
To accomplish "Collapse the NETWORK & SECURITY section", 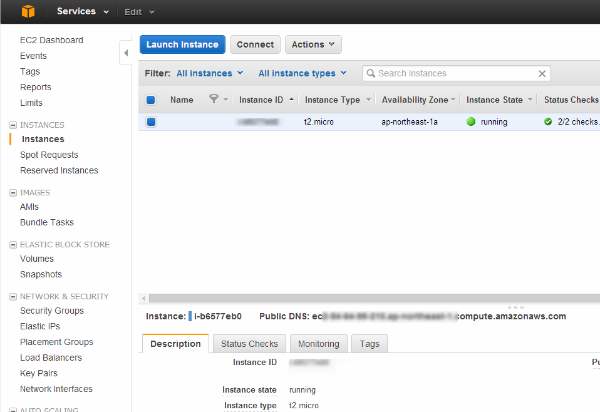I will tap(13, 296).
